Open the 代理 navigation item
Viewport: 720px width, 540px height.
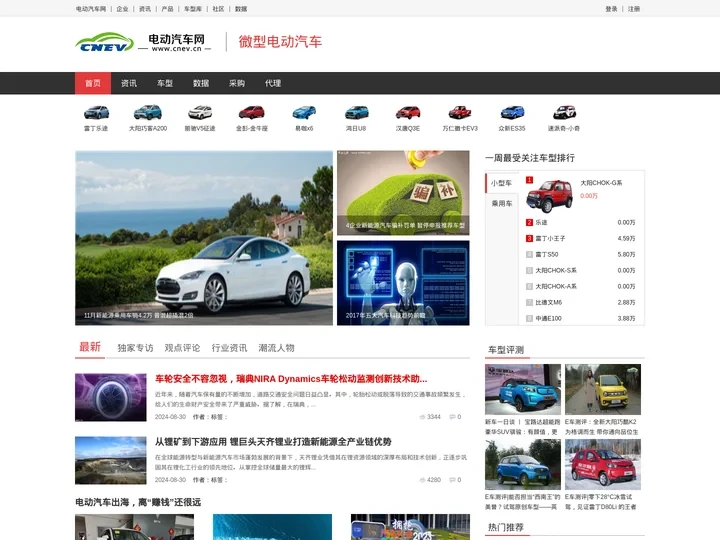[x=273, y=83]
